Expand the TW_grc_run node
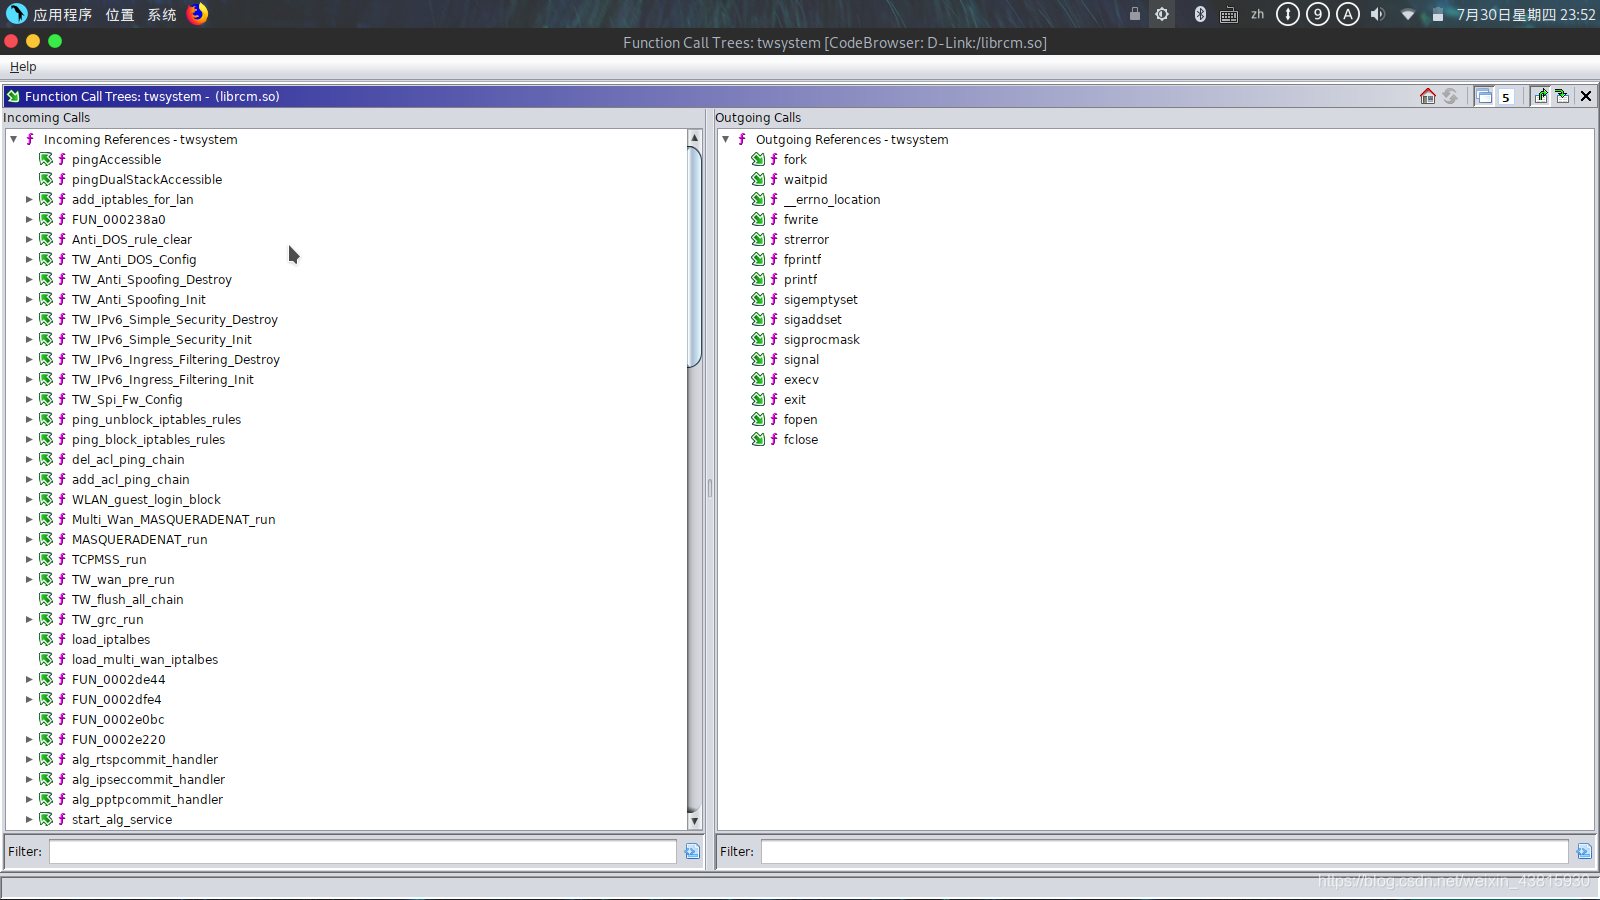 click(29, 619)
